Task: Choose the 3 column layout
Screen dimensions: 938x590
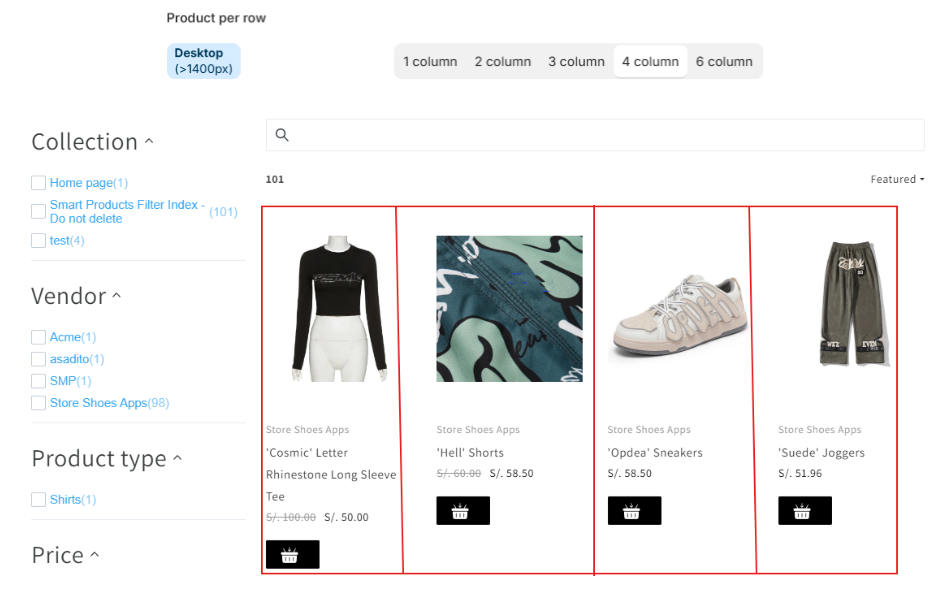Action: pos(576,62)
